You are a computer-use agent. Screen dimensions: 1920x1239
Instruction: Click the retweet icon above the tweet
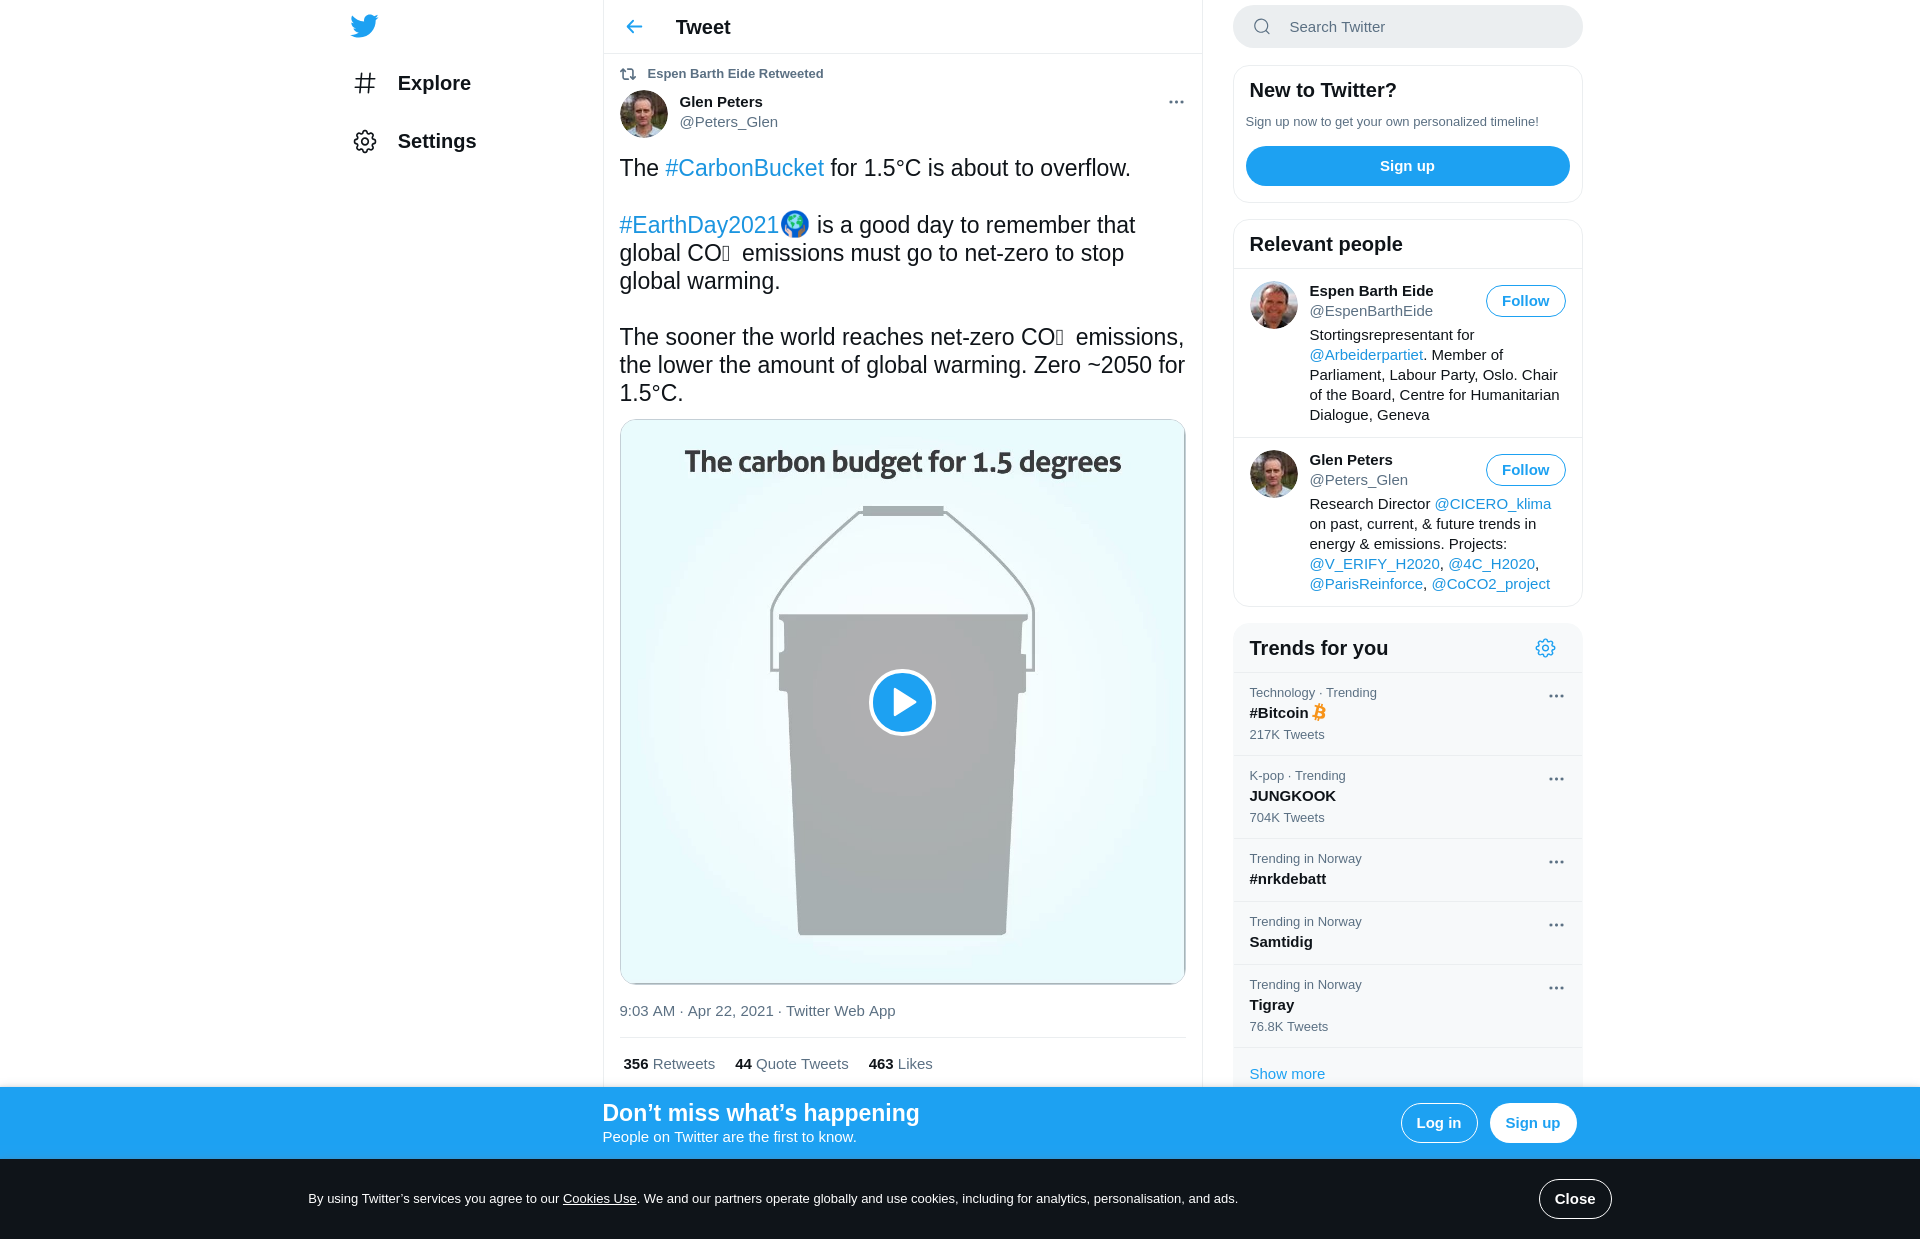click(x=628, y=74)
